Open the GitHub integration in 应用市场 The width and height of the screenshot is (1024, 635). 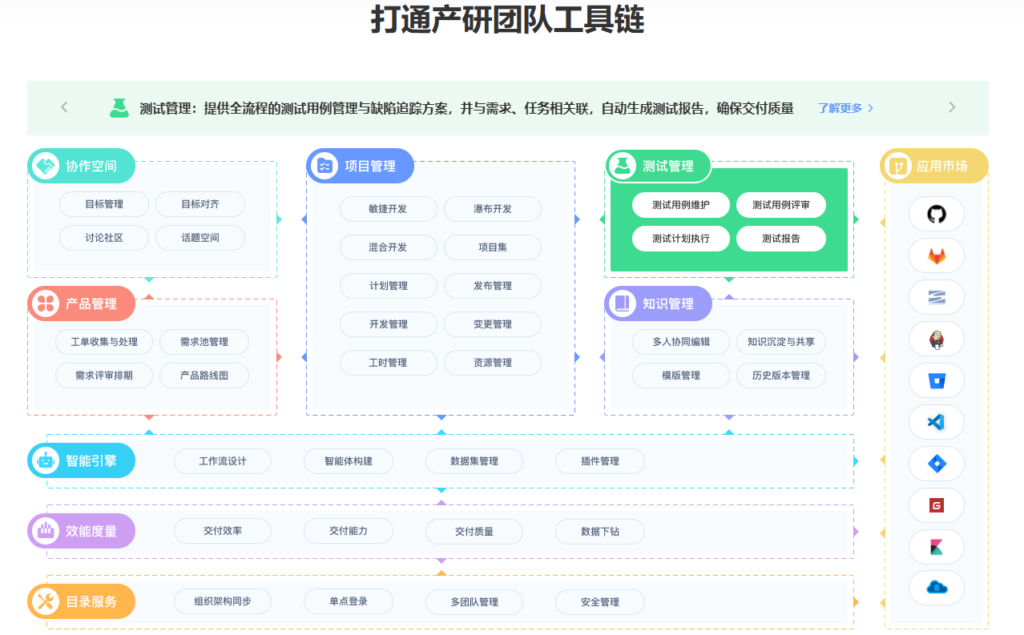936,214
